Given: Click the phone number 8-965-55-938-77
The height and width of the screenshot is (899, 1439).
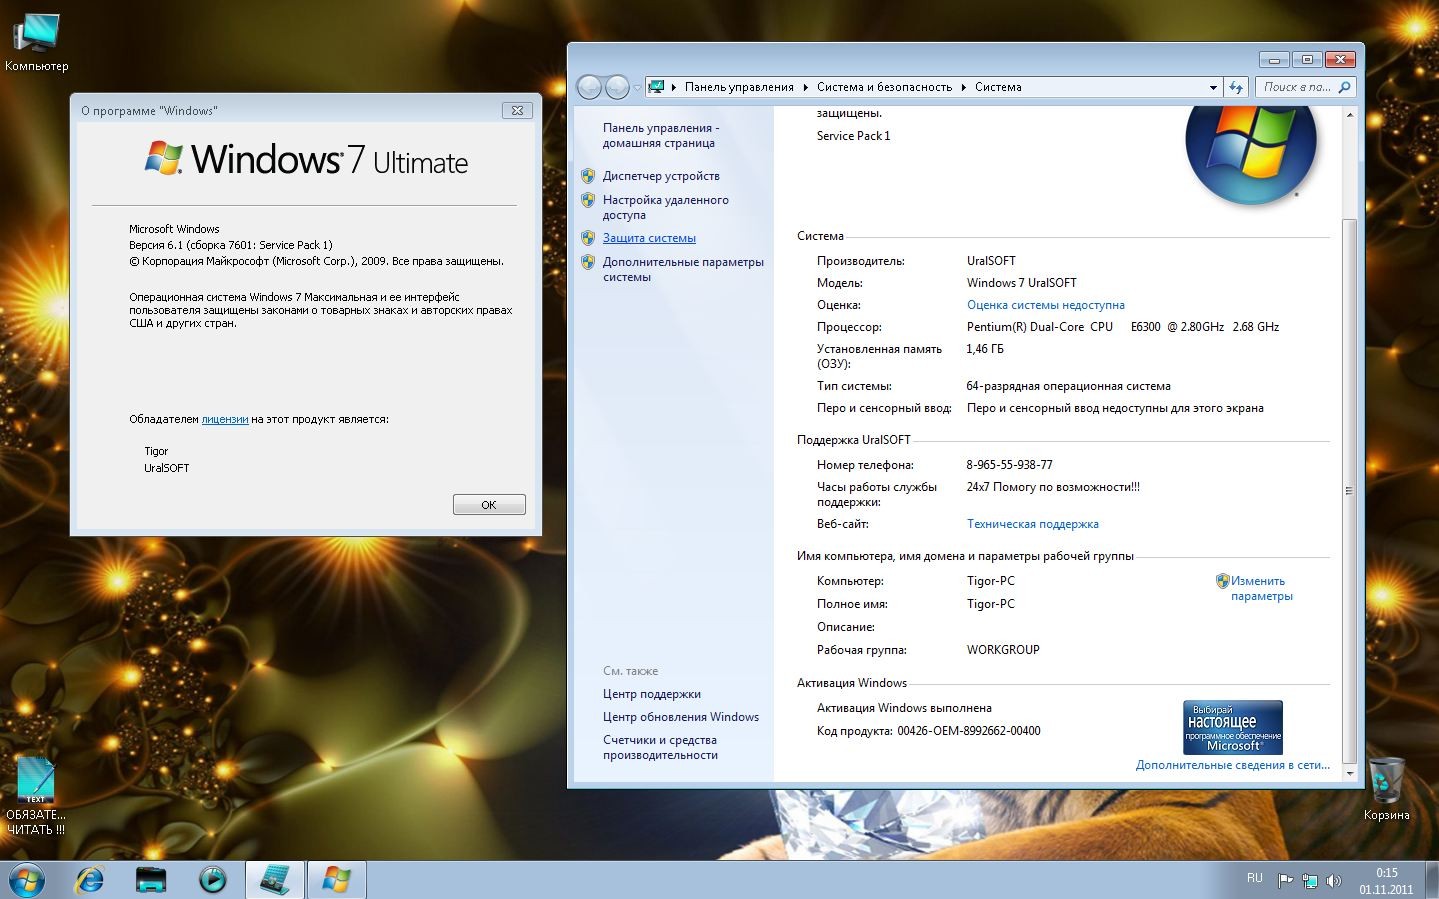Looking at the screenshot, I should (1009, 465).
